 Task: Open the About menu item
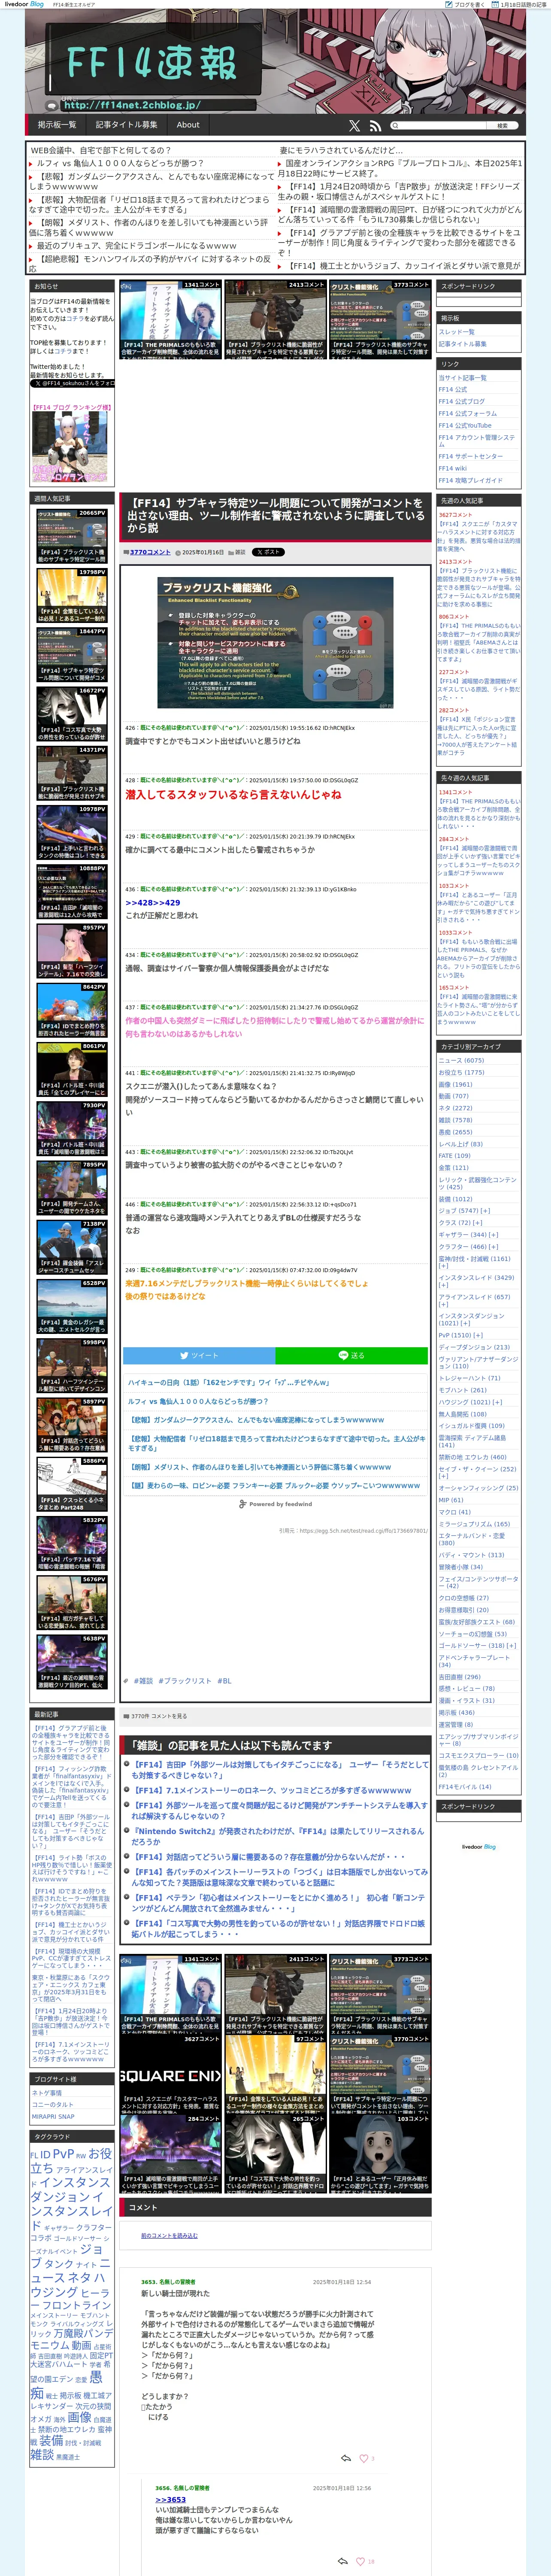[188, 125]
